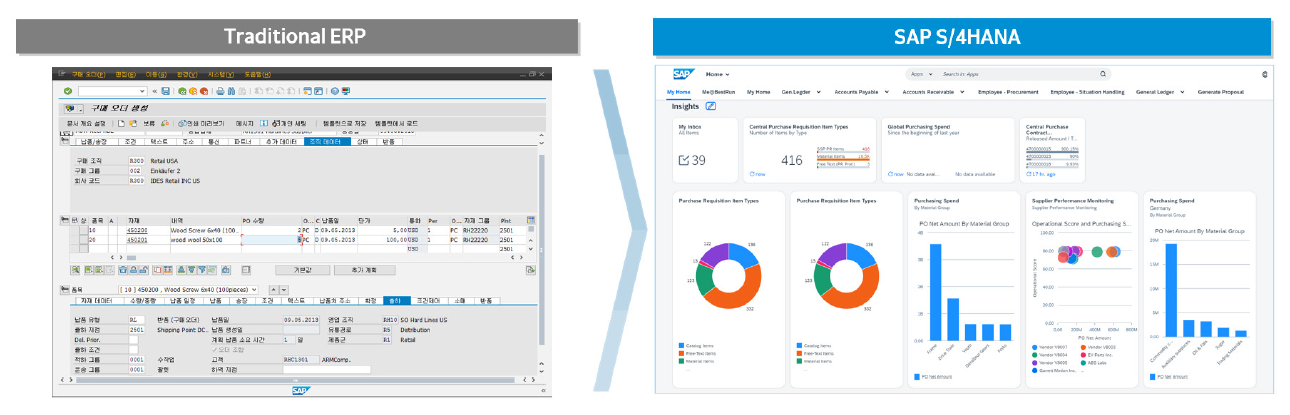Click material cell 450200 in item row 10
The height and width of the screenshot is (415, 1290).
[x=137, y=230]
